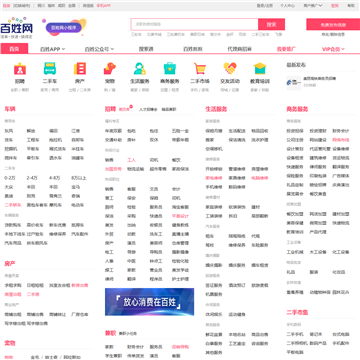Screen dimensions: 360x360
Task: Select the 房产 real estate icon
Action: point(80,69)
